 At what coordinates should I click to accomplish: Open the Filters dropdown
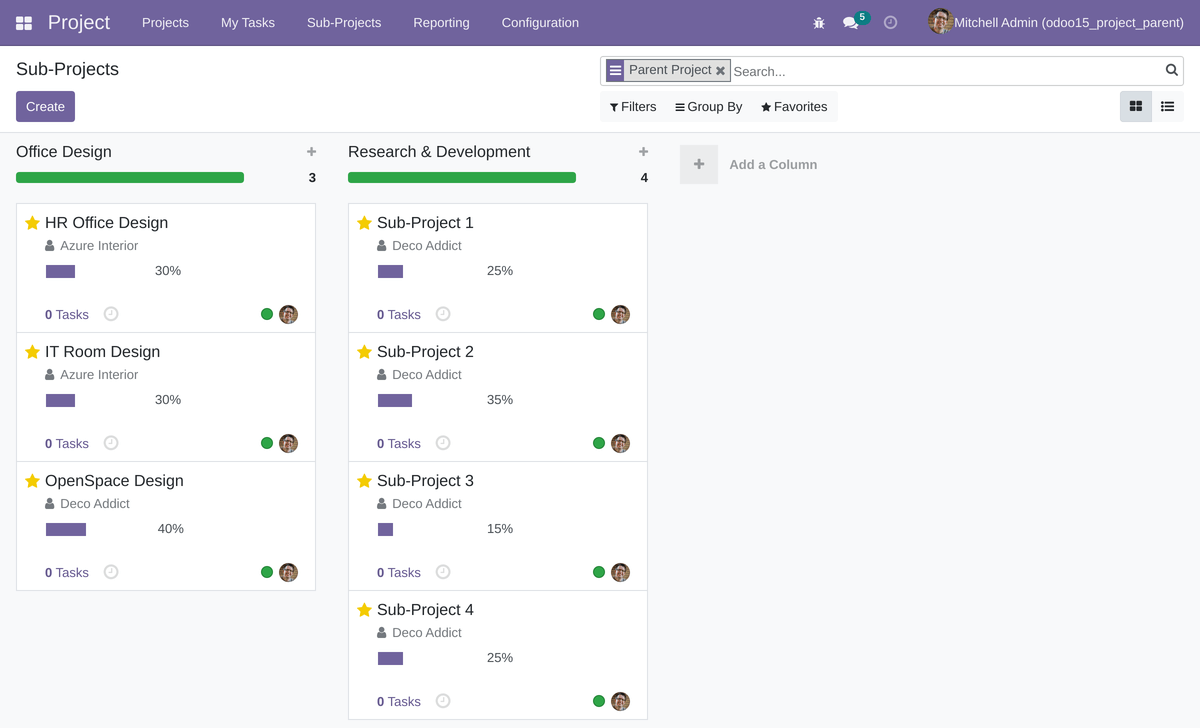(x=632, y=106)
